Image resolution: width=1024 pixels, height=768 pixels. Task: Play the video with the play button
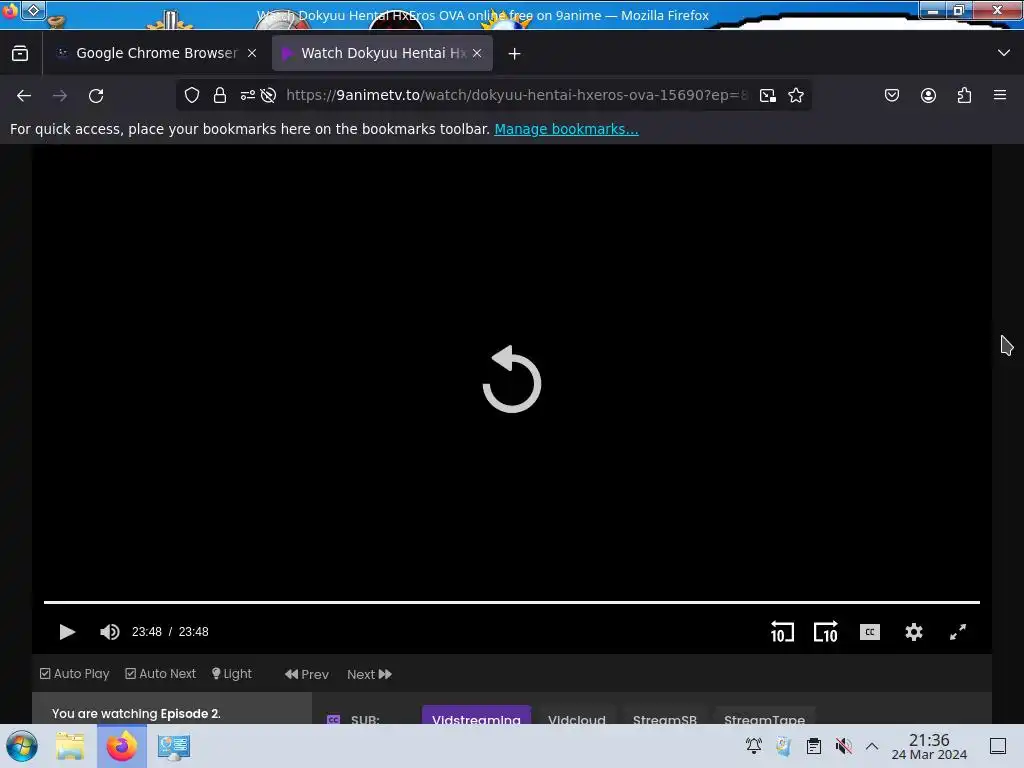click(67, 632)
